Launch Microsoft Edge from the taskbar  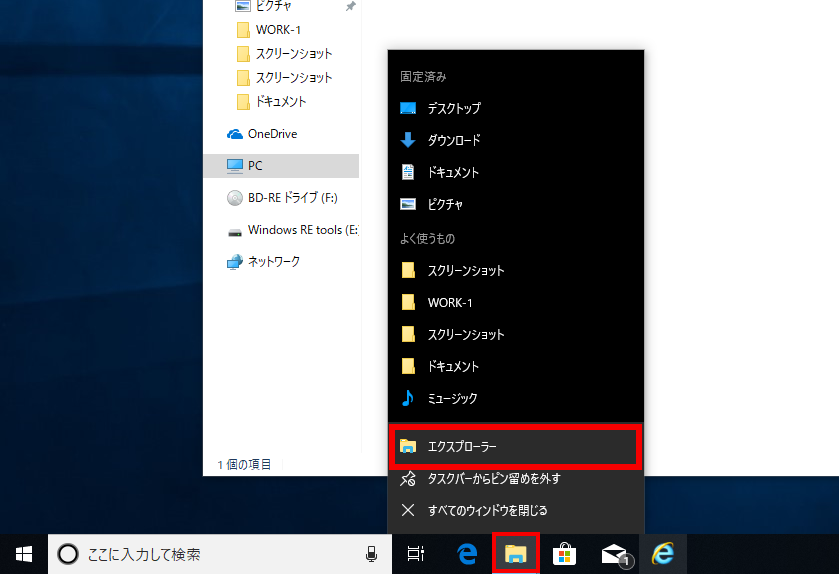coord(467,554)
